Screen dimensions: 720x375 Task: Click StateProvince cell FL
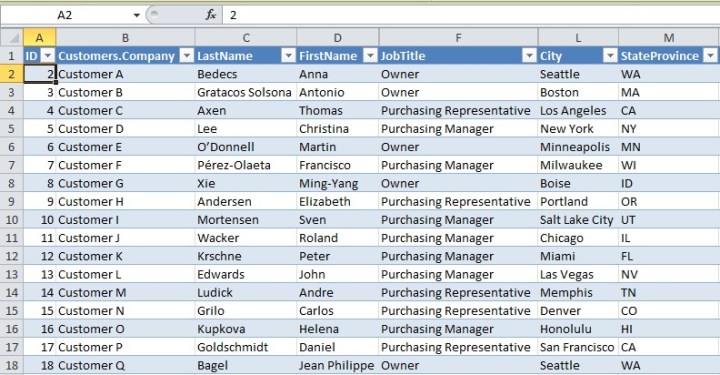coord(669,256)
